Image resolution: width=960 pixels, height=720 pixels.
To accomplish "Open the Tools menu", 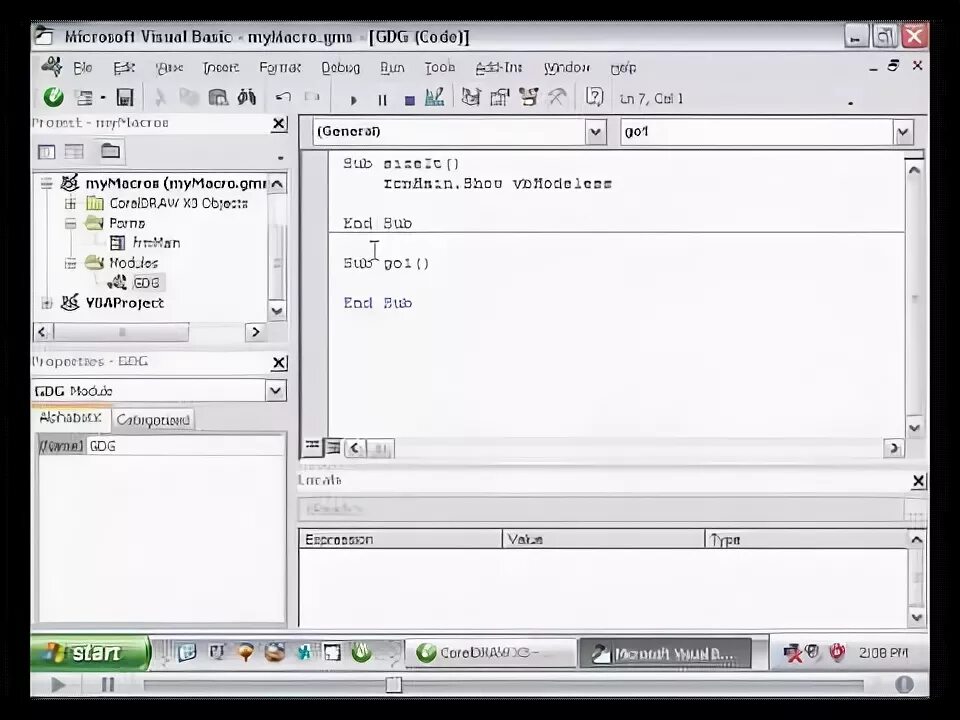I will pyautogui.click(x=440, y=68).
